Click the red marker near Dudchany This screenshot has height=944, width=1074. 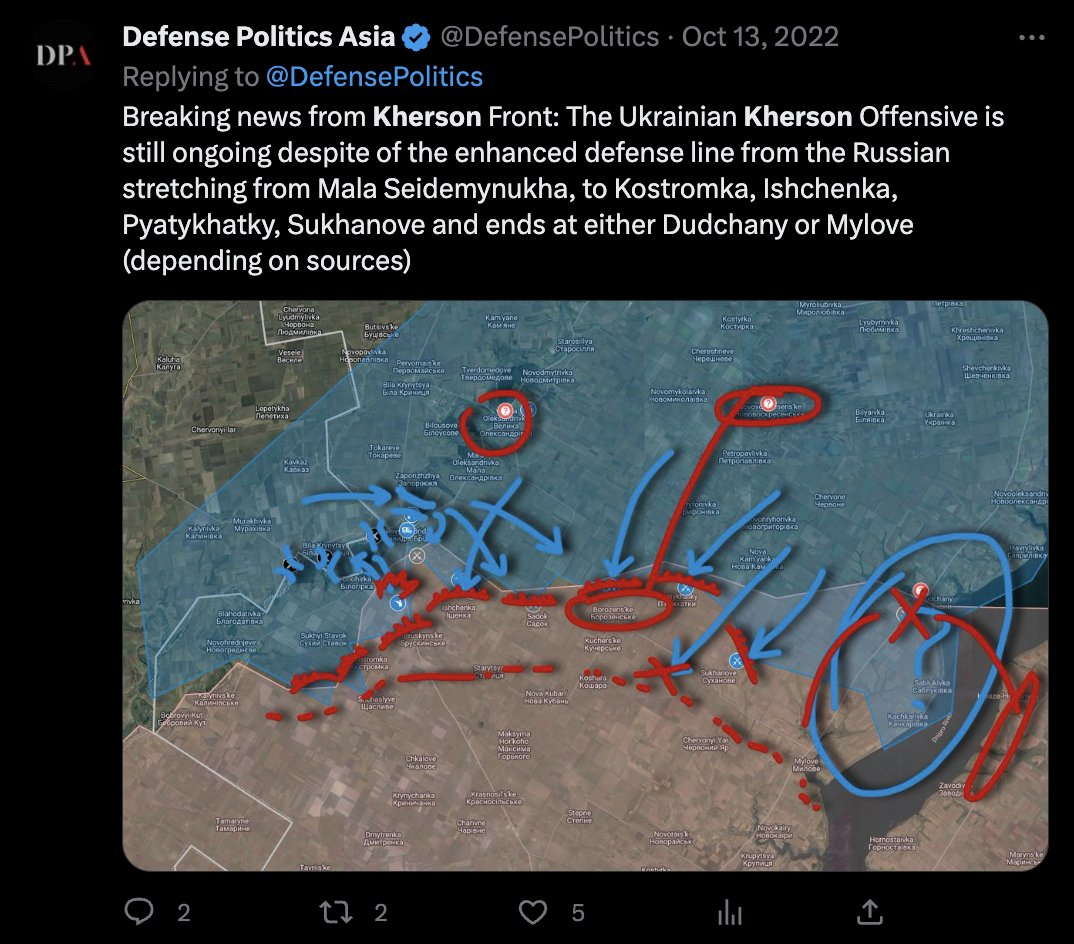pos(921,591)
